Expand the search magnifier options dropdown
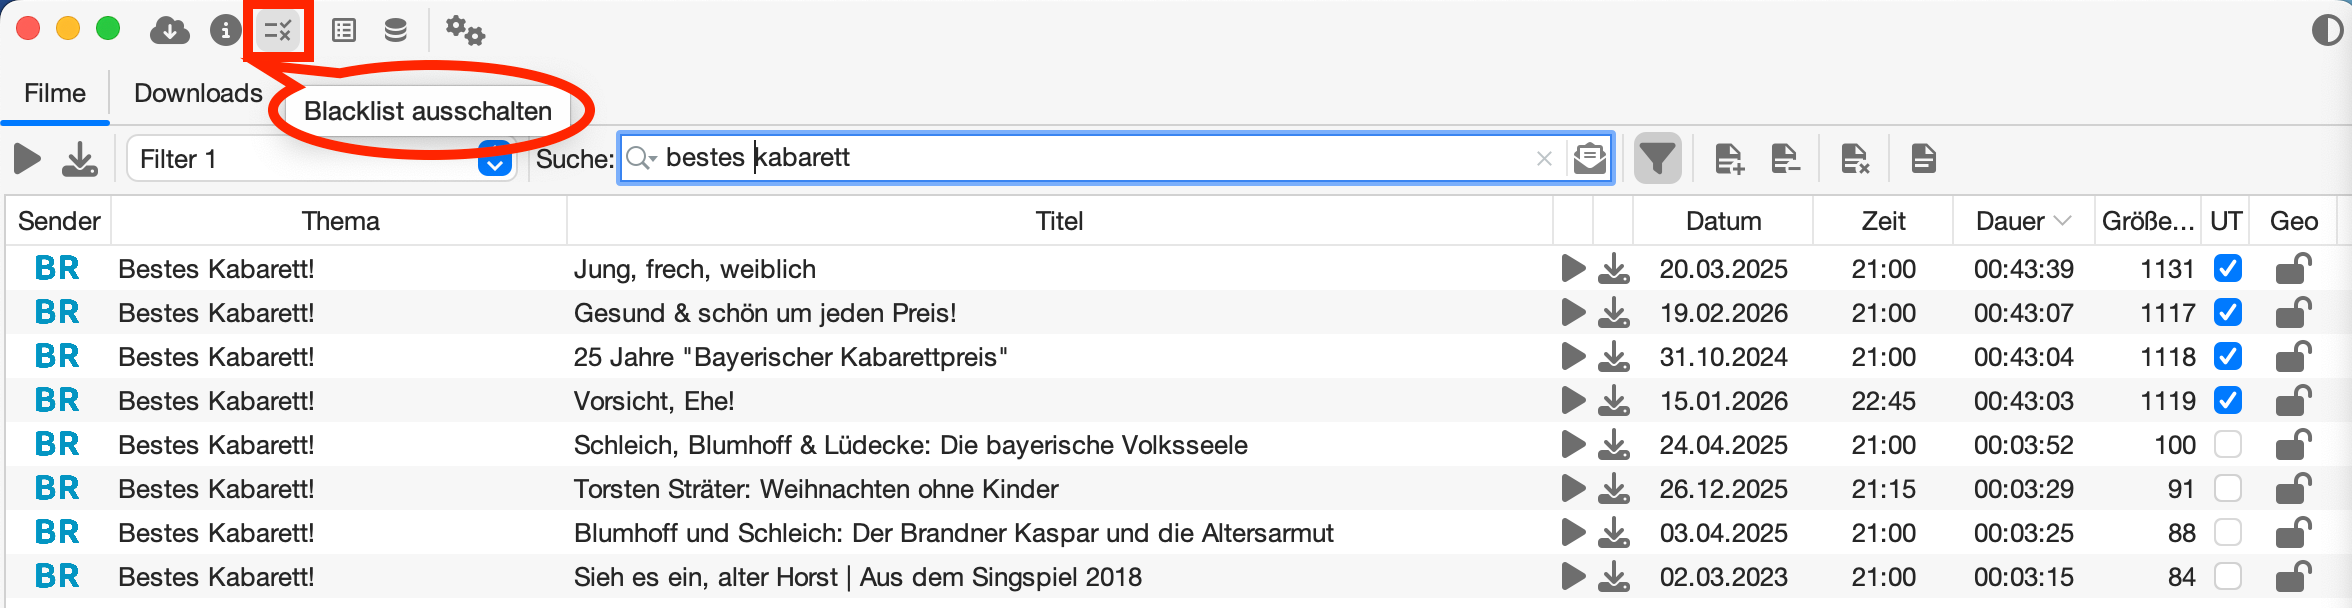This screenshot has width=2352, height=608. coord(641,158)
